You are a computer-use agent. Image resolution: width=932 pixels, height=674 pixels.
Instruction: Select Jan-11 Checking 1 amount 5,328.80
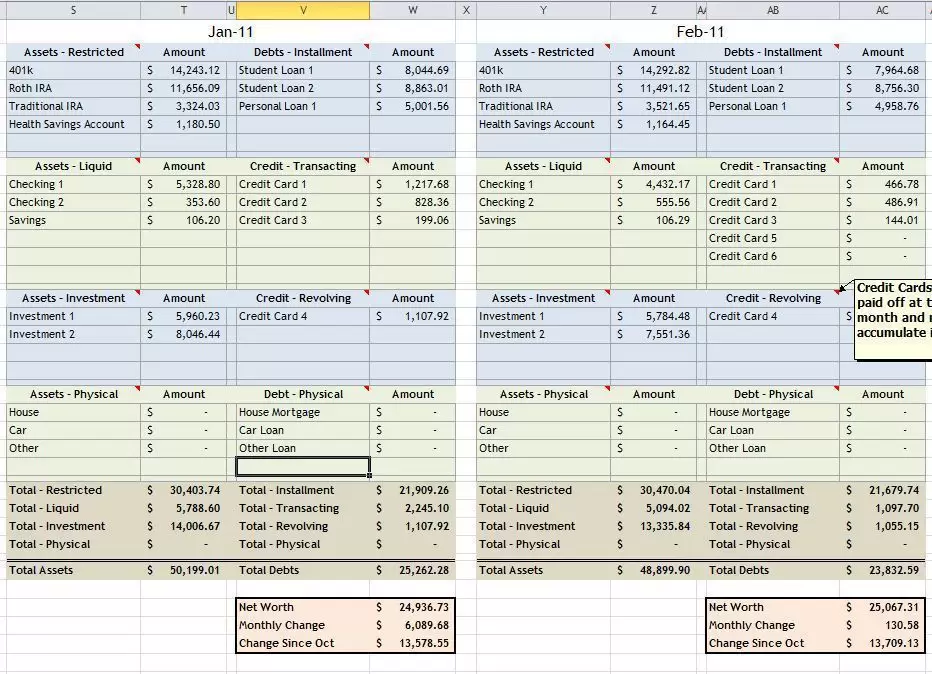(184, 184)
